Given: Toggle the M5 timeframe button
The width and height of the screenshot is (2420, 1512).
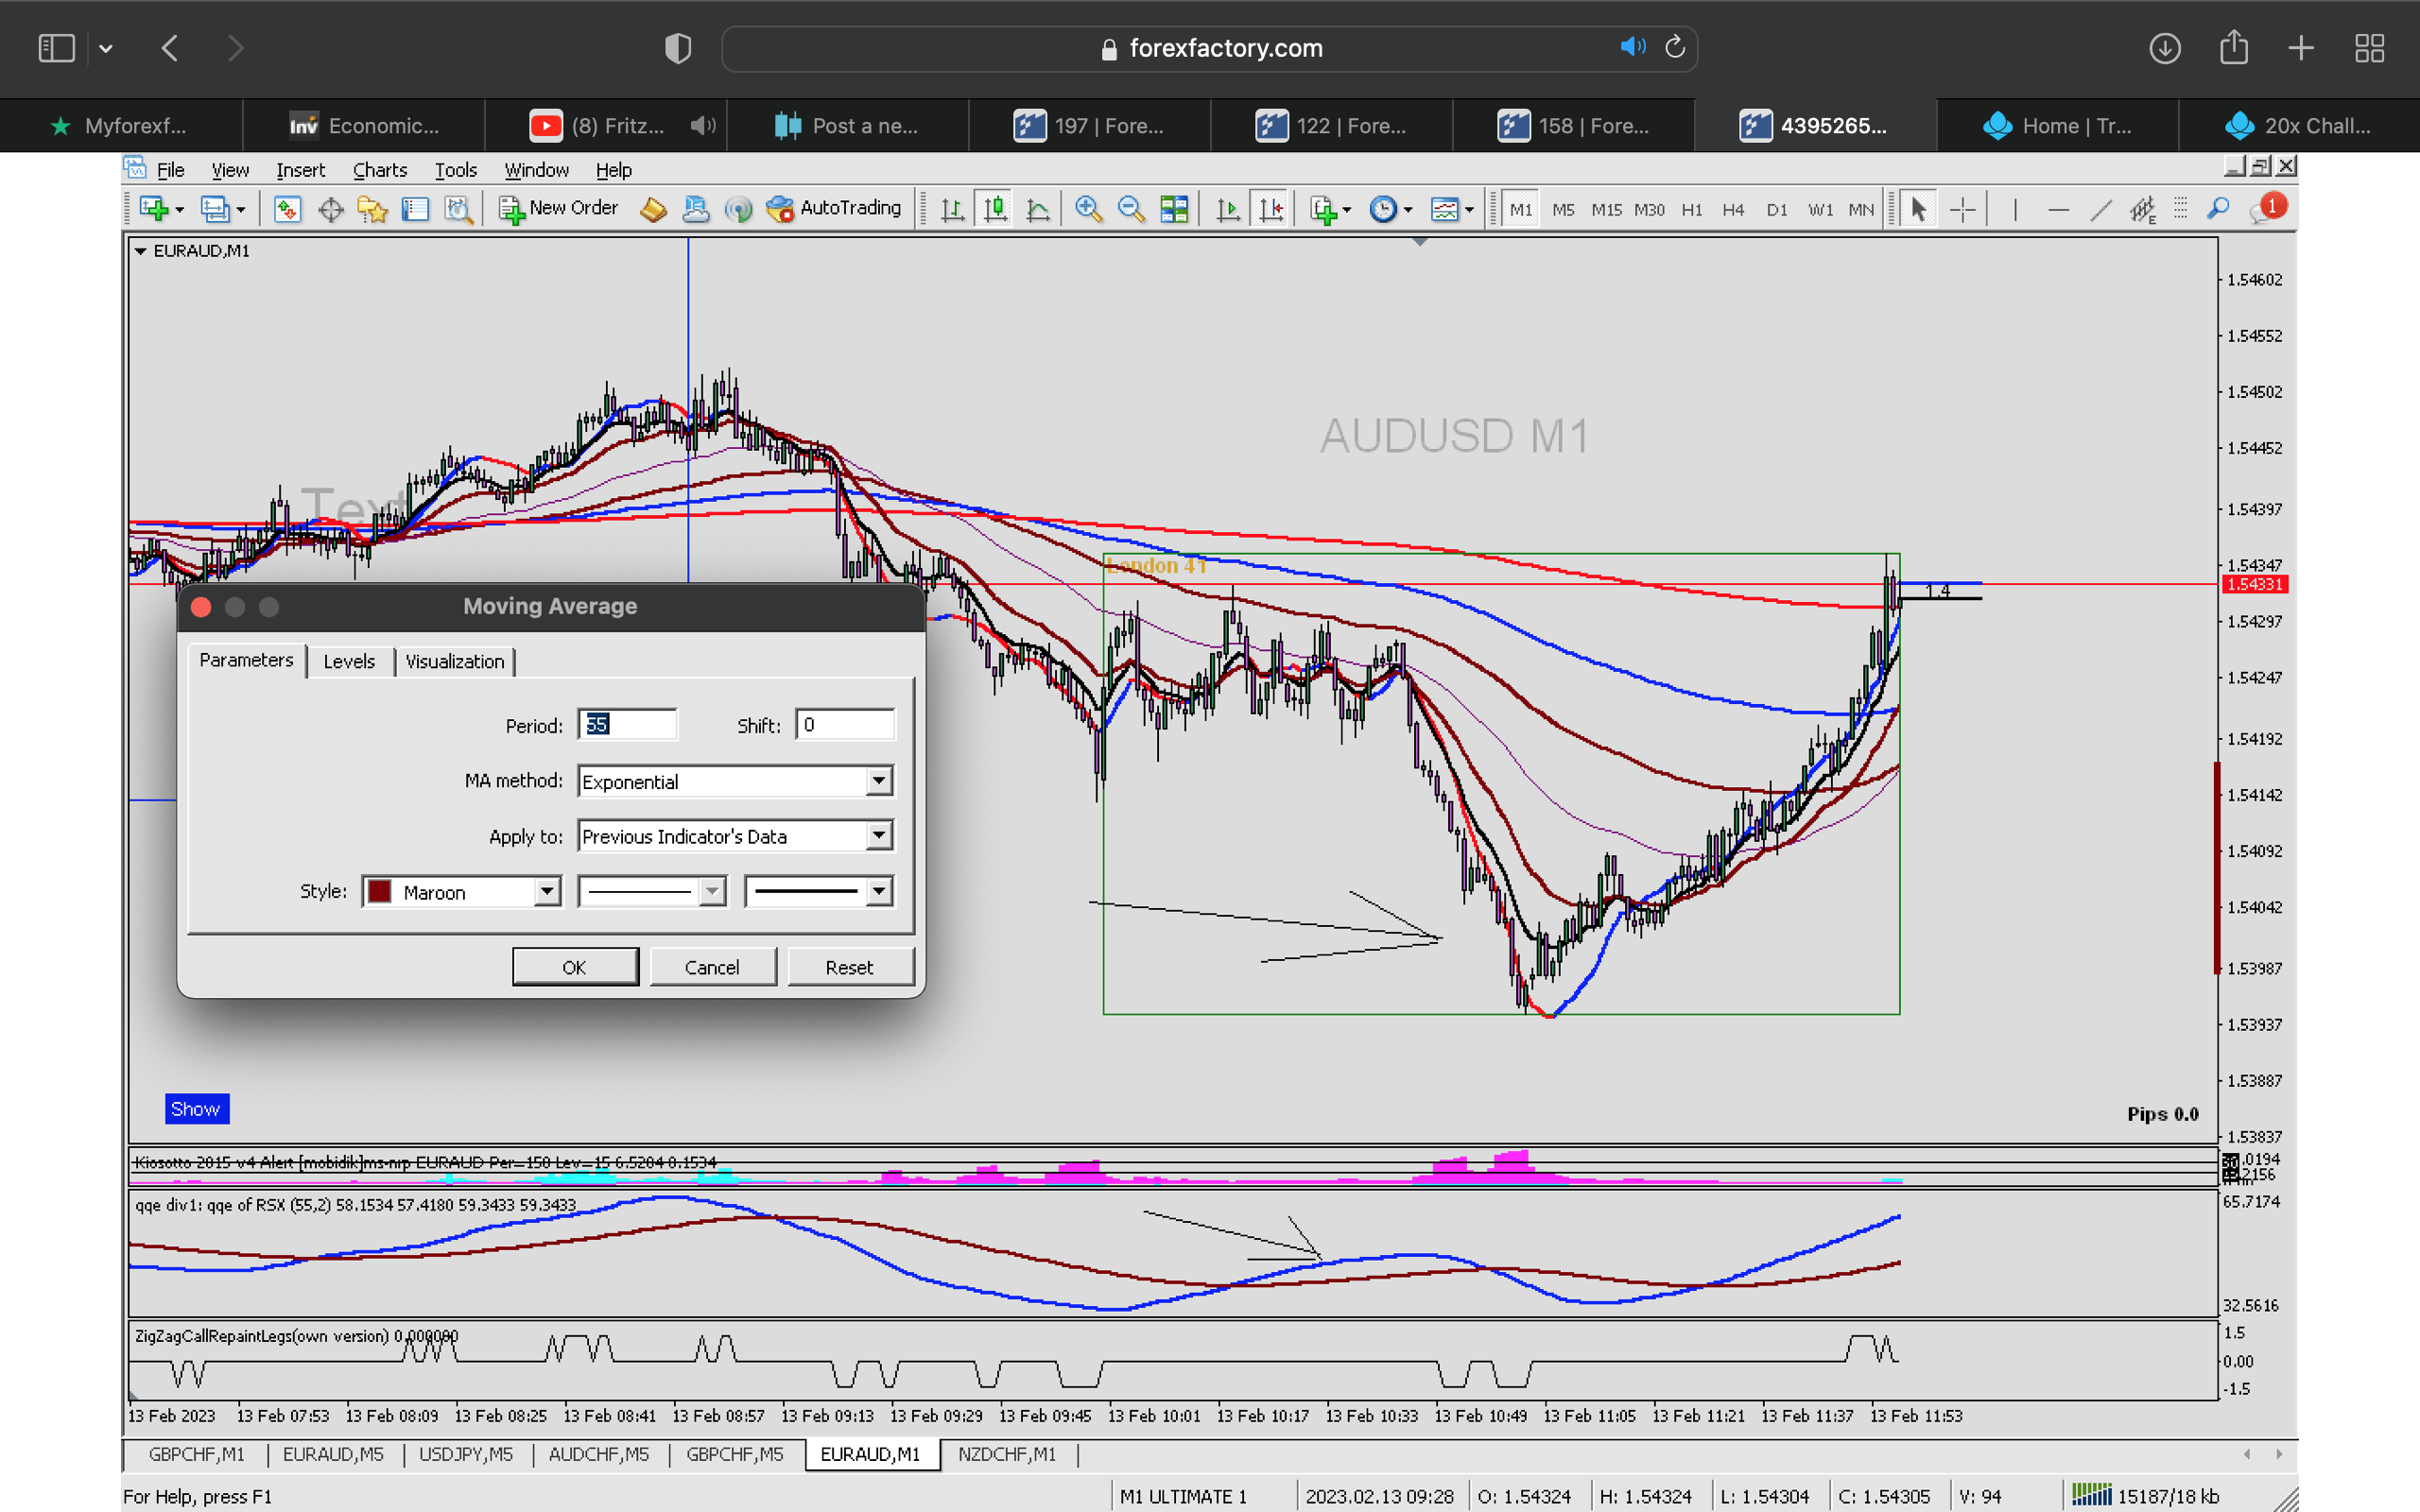Looking at the screenshot, I should click(1563, 209).
